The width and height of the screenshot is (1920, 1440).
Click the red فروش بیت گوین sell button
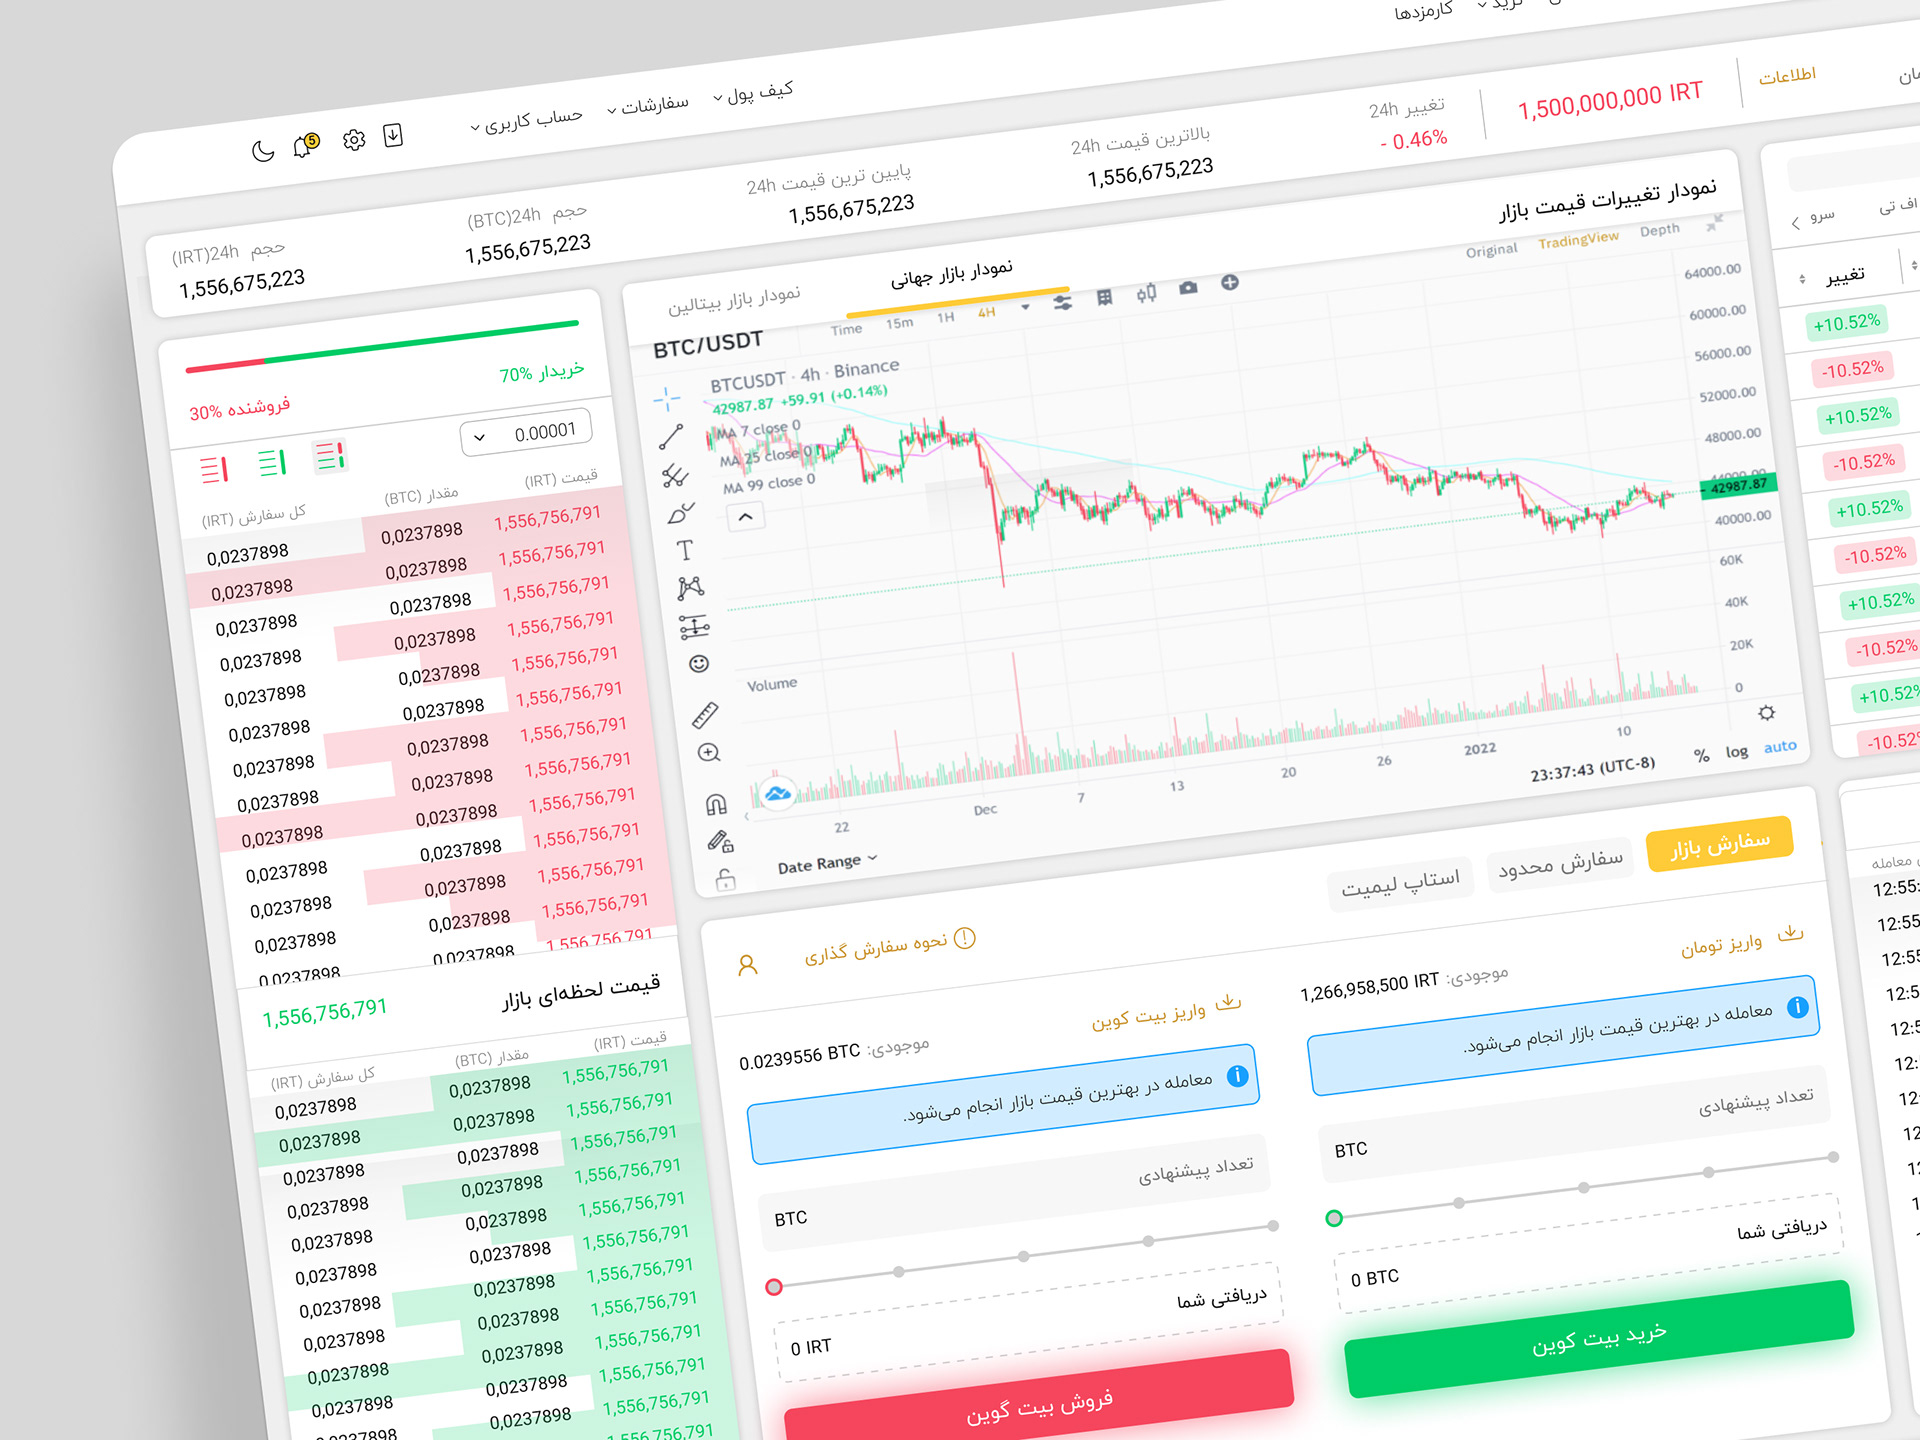pos(1038,1405)
